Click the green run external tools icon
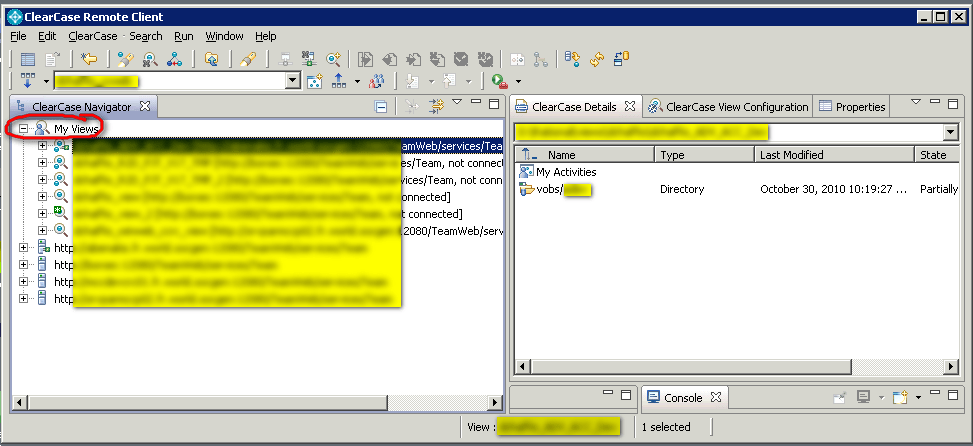 (x=500, y=81)
